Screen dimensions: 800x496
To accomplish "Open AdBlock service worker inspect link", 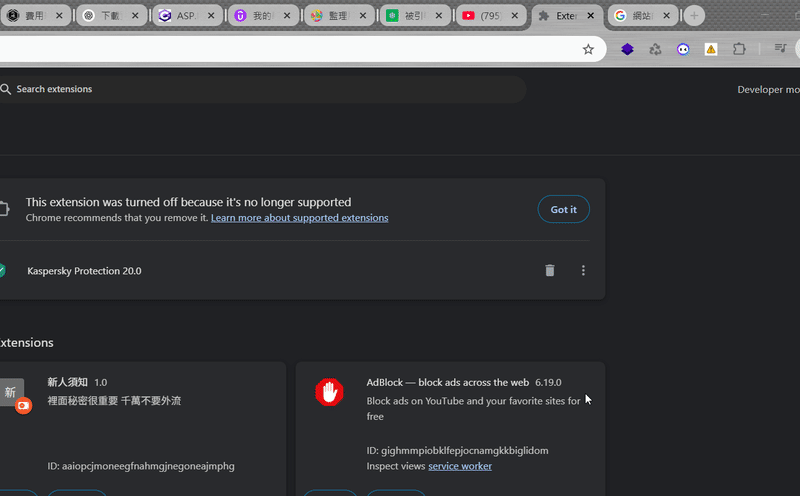I will [460, 466].
